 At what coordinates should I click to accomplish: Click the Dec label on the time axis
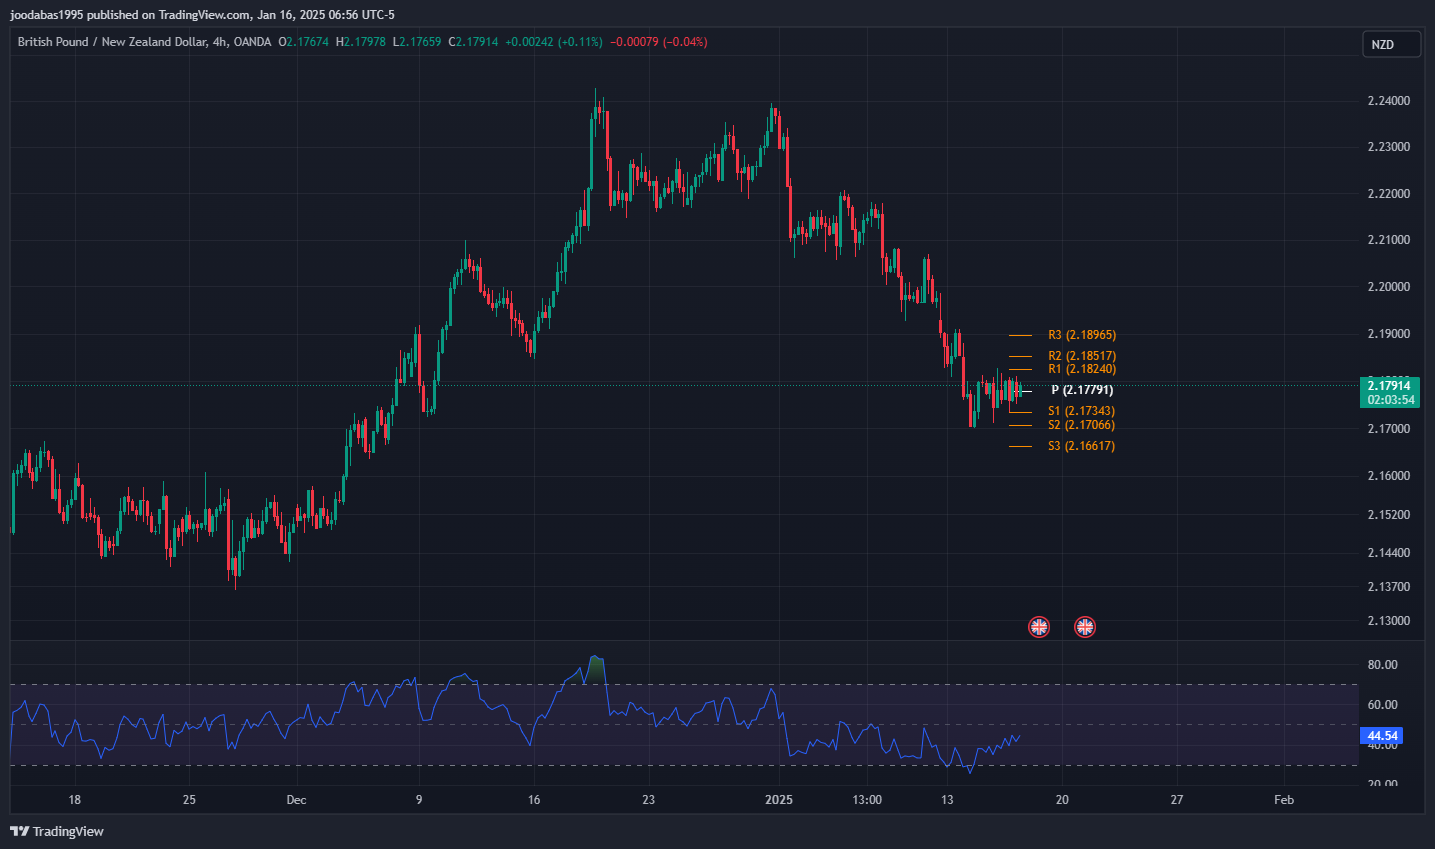[296, 800]
